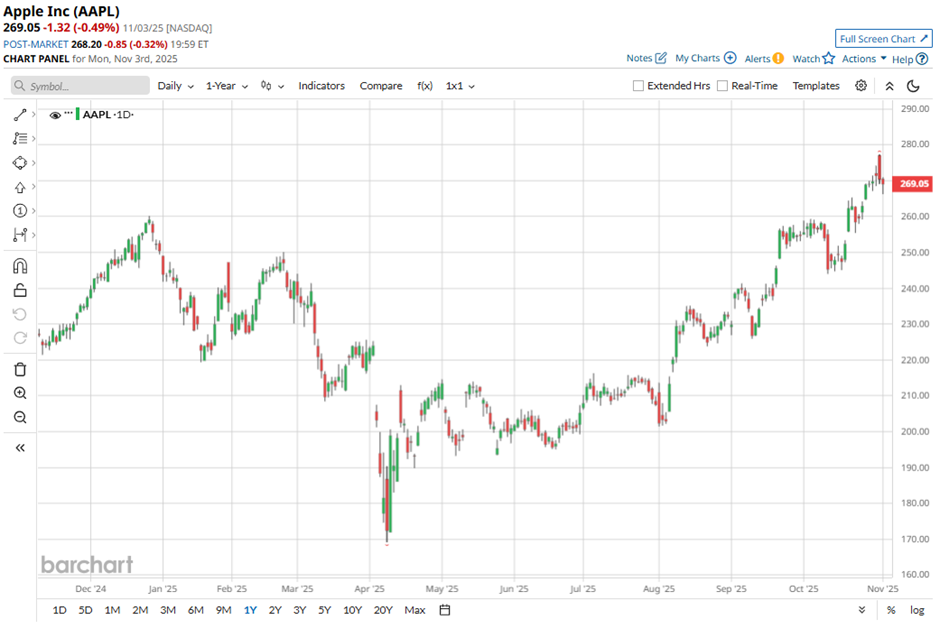The image size is (940, 629).
Task: Toggle log scale on price axis
Action: [x=917, y=610]
